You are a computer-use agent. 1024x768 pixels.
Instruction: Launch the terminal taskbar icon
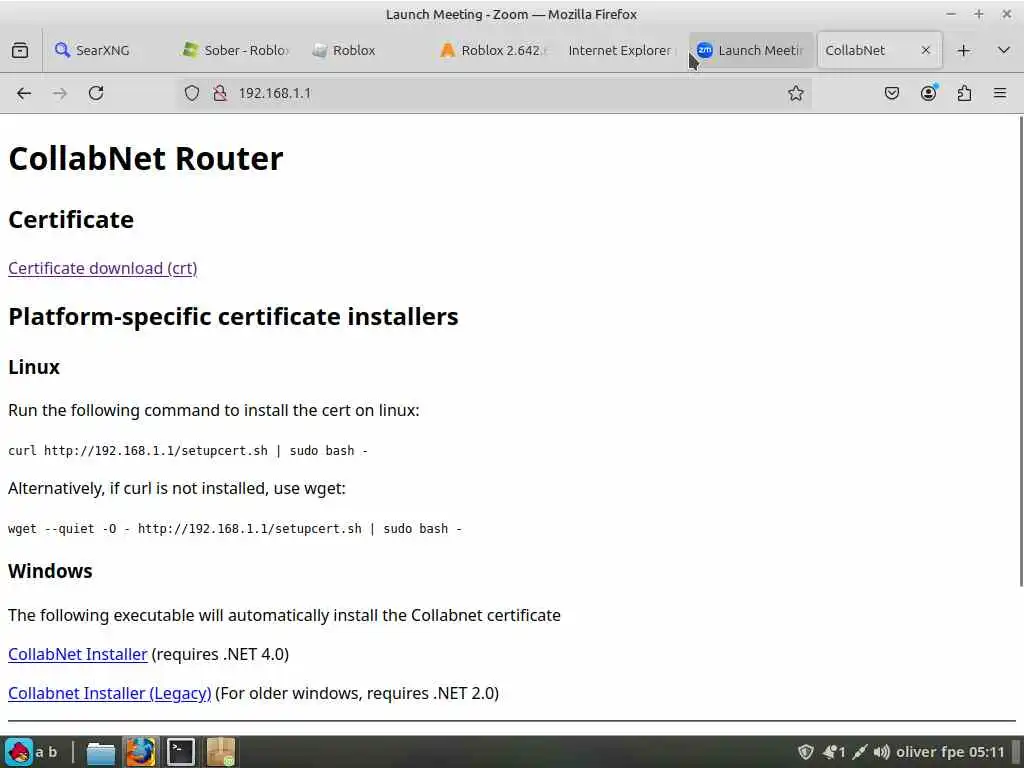(181, 752)
